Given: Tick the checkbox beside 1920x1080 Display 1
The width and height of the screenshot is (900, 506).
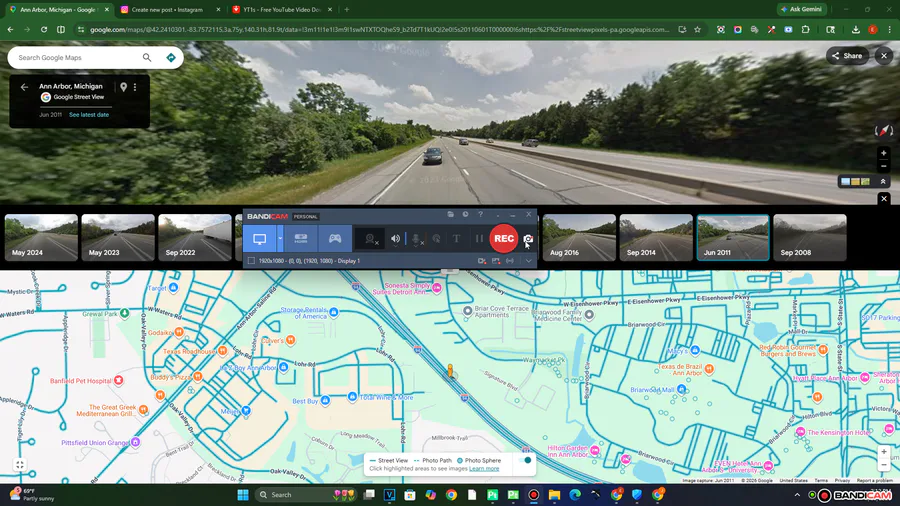Looking at the screenshot, I should (x=251, y=261).
